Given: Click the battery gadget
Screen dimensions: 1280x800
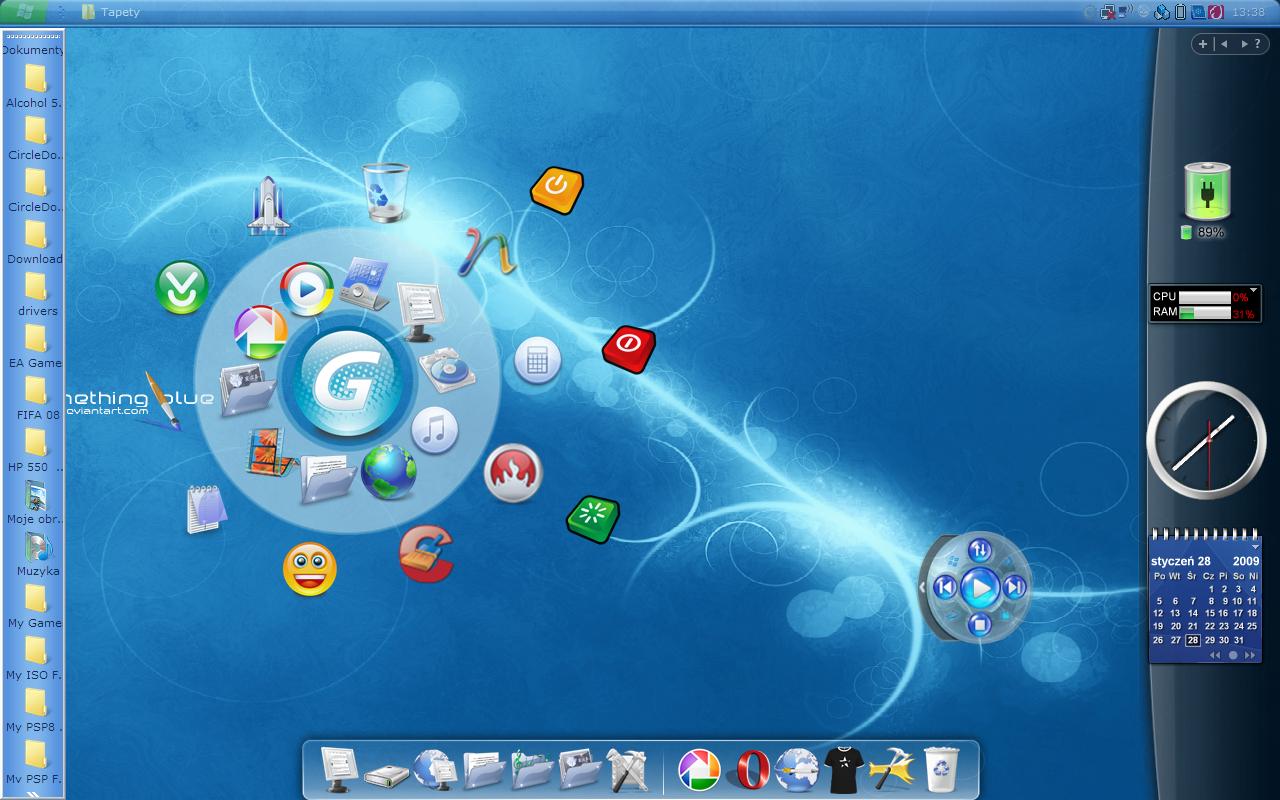Looking at the screenshot, I should point(1207,191).
